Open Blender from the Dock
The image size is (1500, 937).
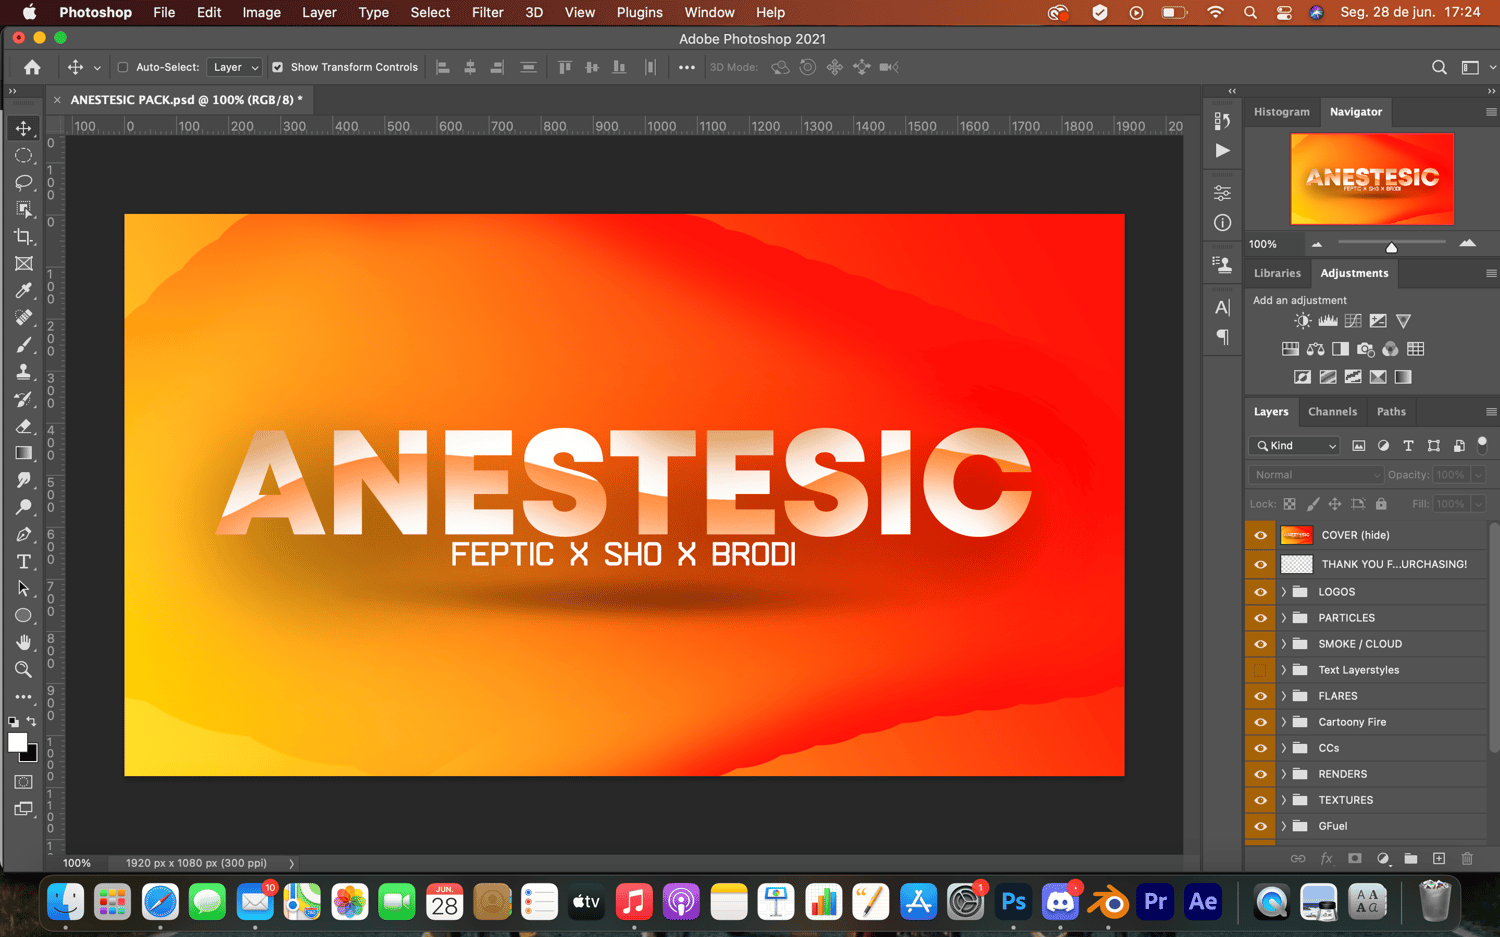click(x=1108, y=902)
